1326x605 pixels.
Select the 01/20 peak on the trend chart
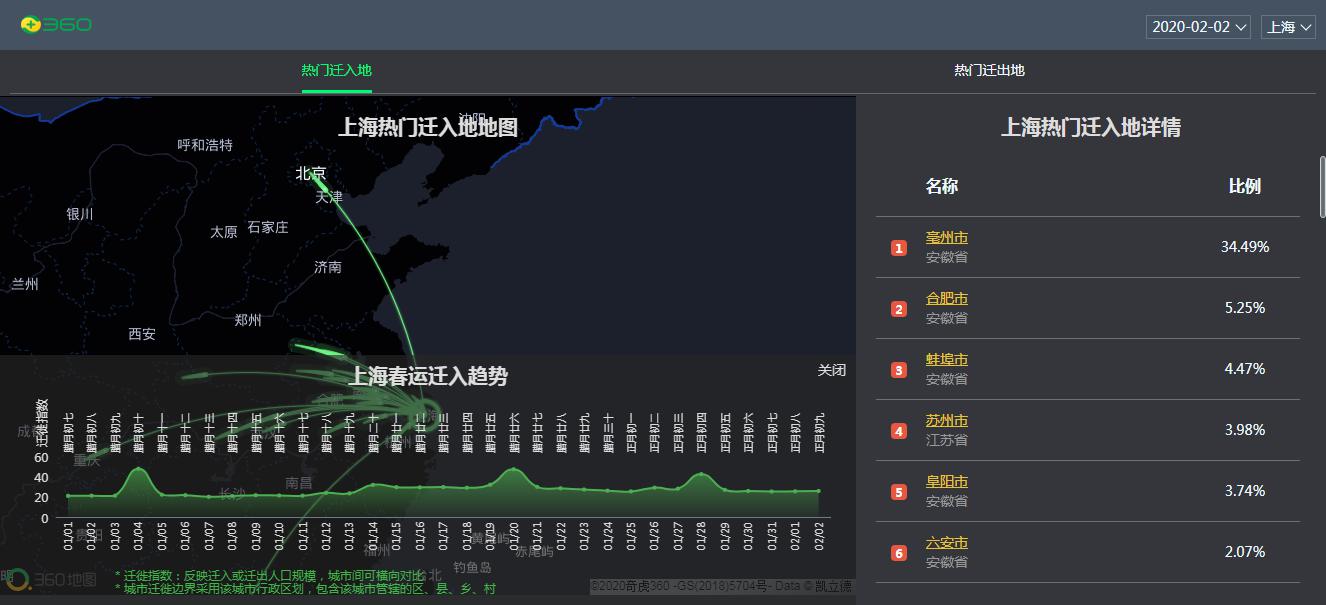tap(514, 468)
